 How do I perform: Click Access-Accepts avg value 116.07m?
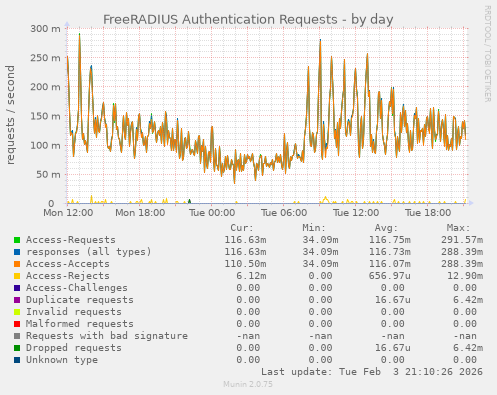coord(389,264)
